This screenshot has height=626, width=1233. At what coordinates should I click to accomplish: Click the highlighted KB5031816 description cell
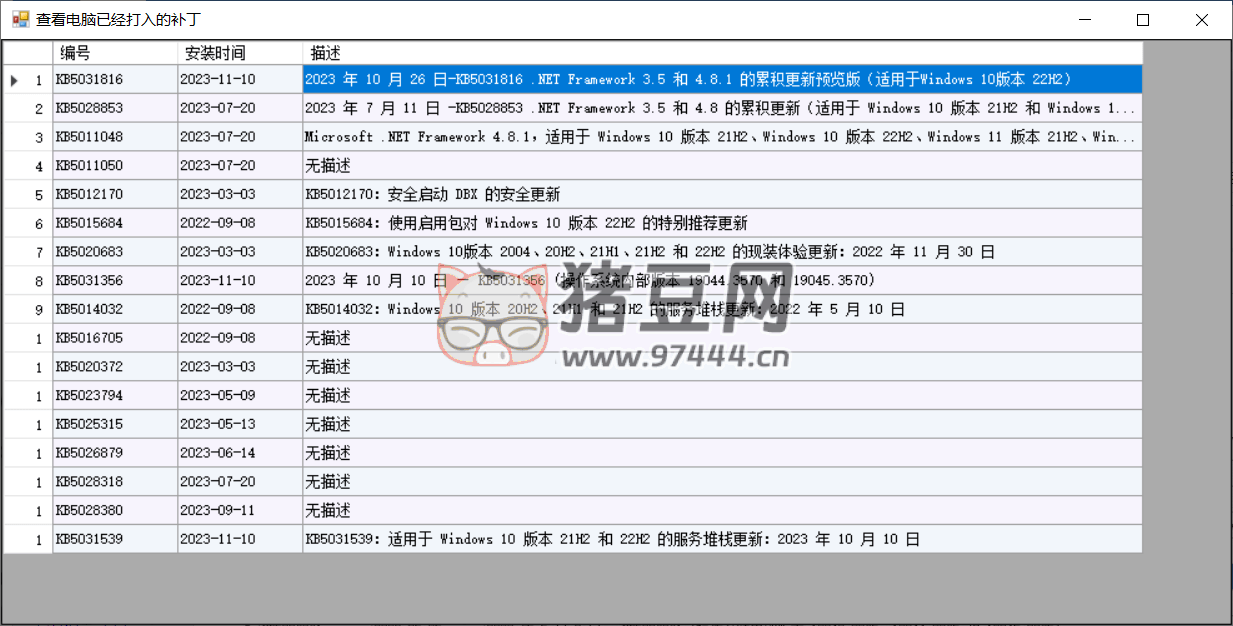tap(722, 80)
